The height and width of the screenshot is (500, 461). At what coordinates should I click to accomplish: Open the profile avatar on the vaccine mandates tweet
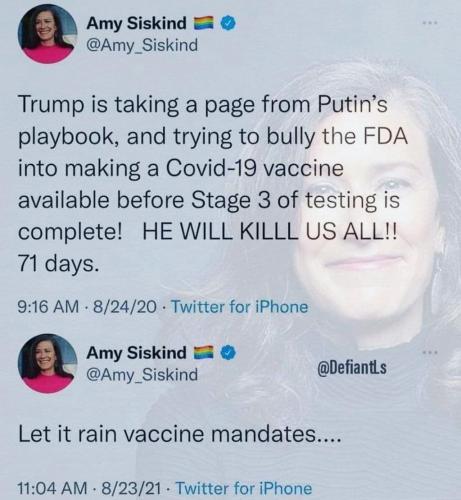click(x=47, y=363)
